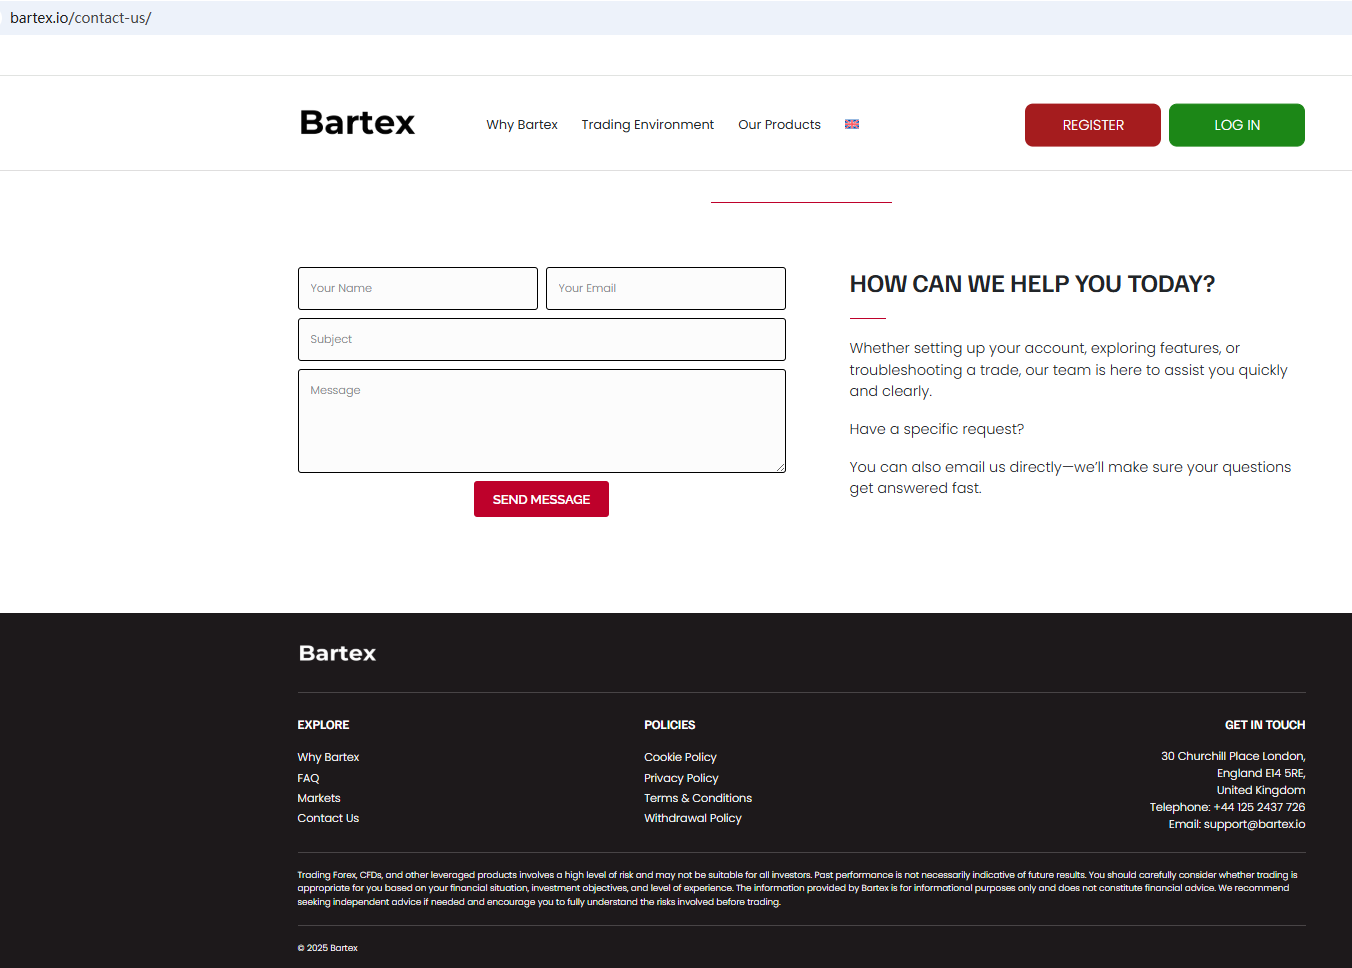The height and width of the screenshot is (968, 1352).
Task: Focus the Your Name input field
Action: point(418,288)
